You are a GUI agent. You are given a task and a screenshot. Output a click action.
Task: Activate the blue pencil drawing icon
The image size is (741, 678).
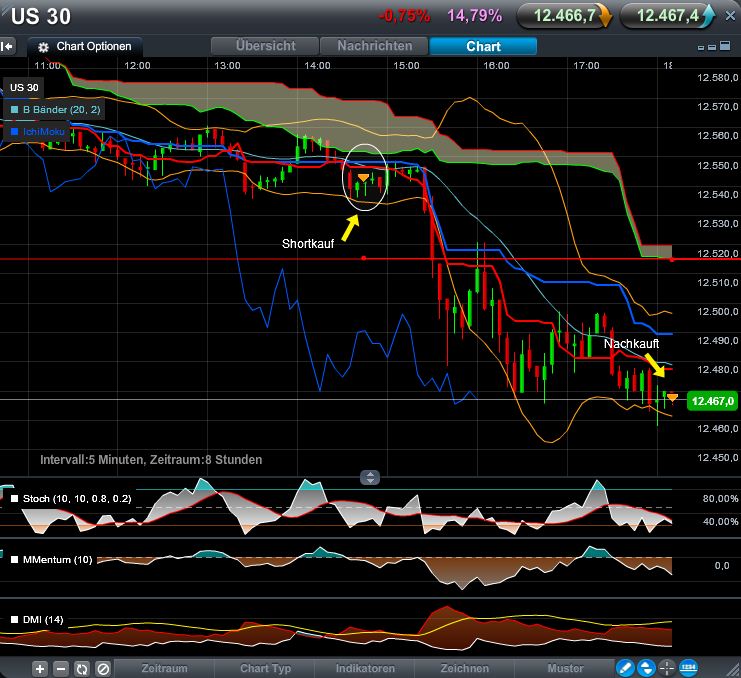pos(625,668)
